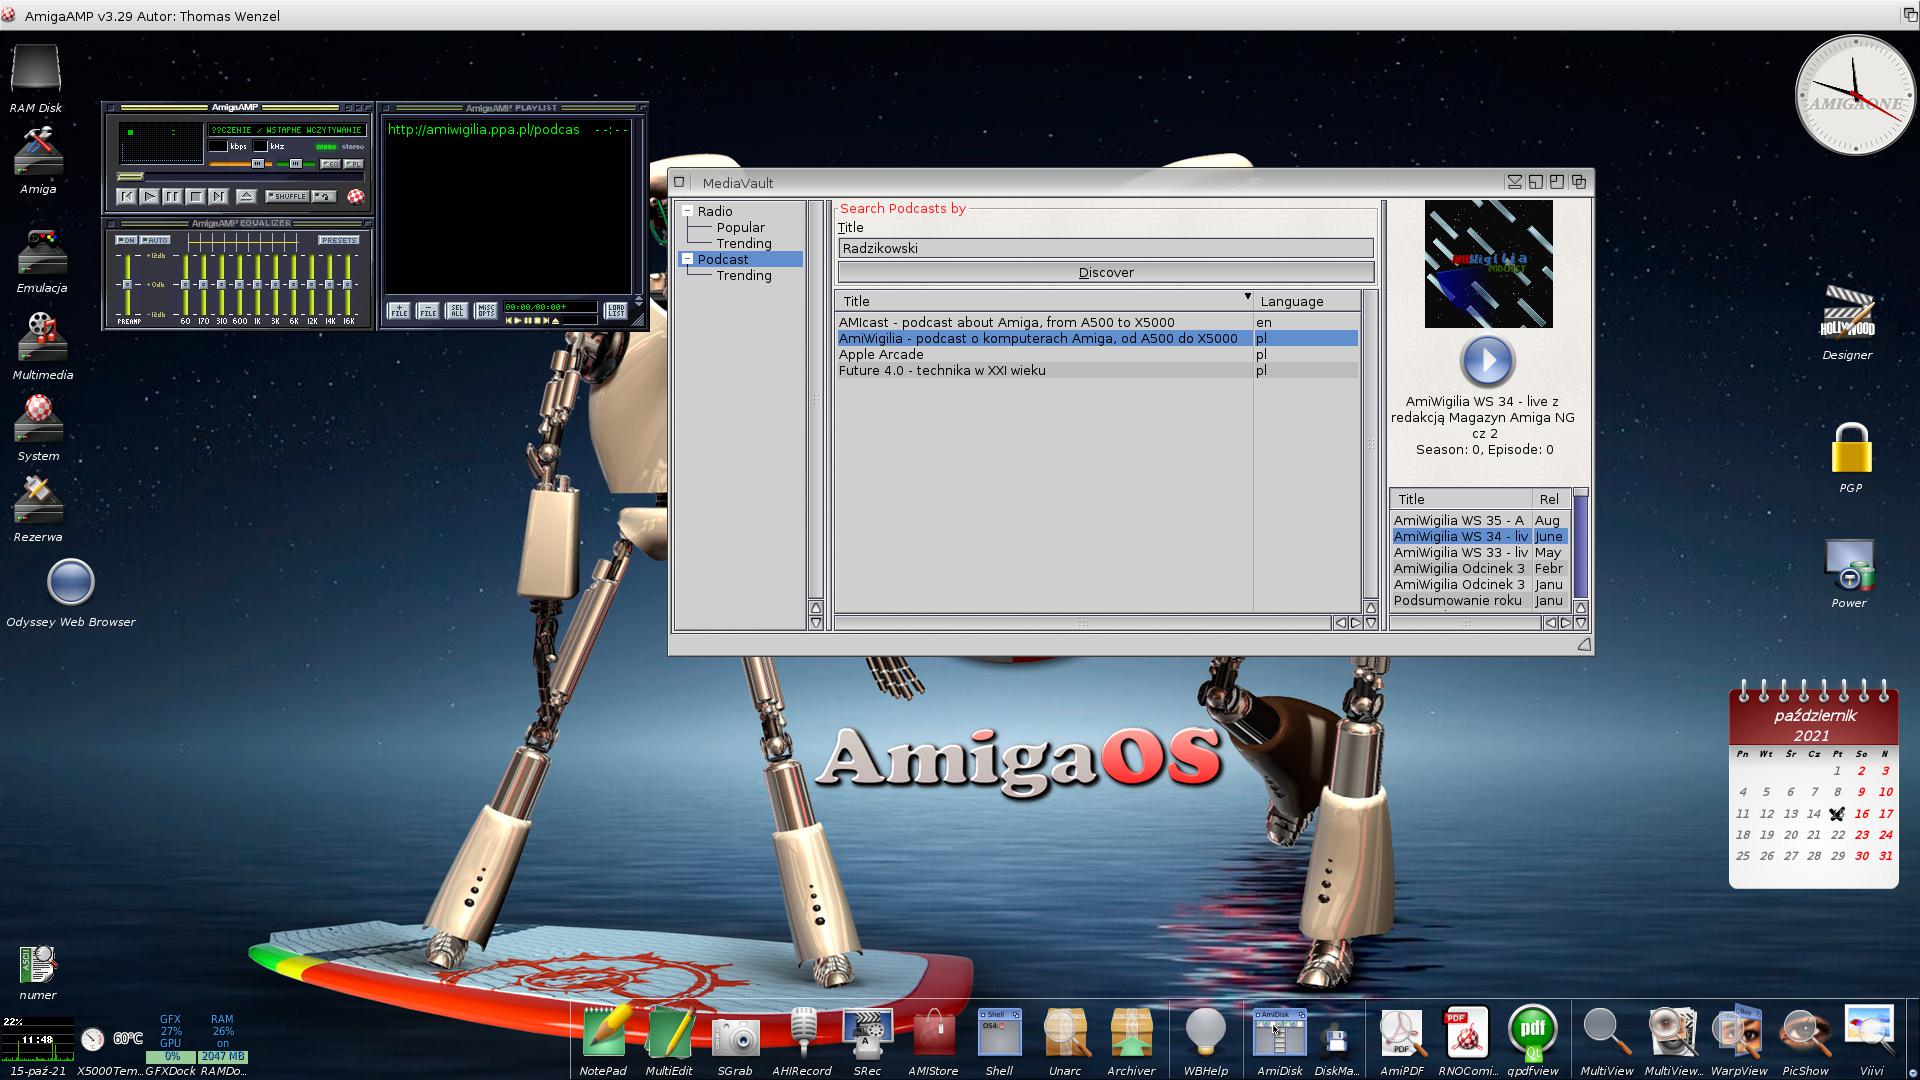The image size is (1920, 1080).
Task: Select the Apple Arcade podcast row
Action: [1097, 354]
